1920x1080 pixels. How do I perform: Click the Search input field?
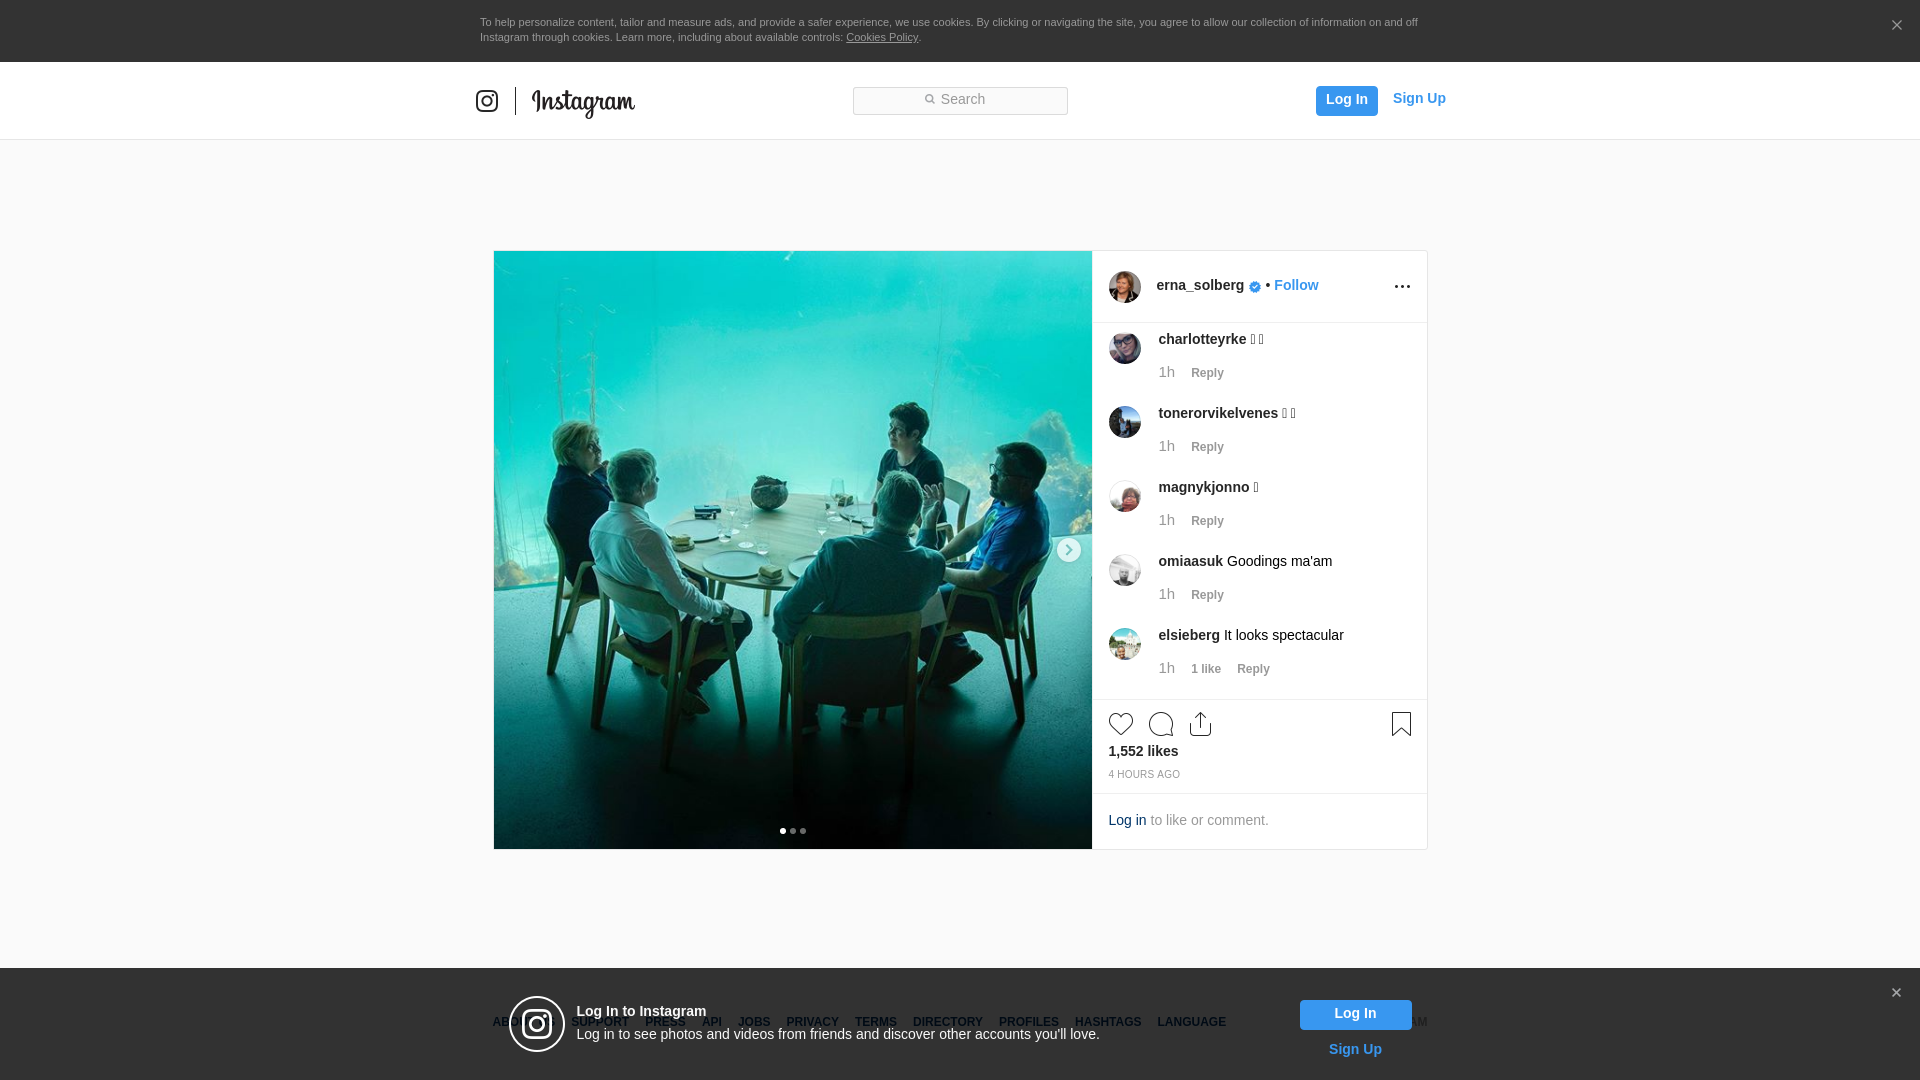(x=960, y=100)
